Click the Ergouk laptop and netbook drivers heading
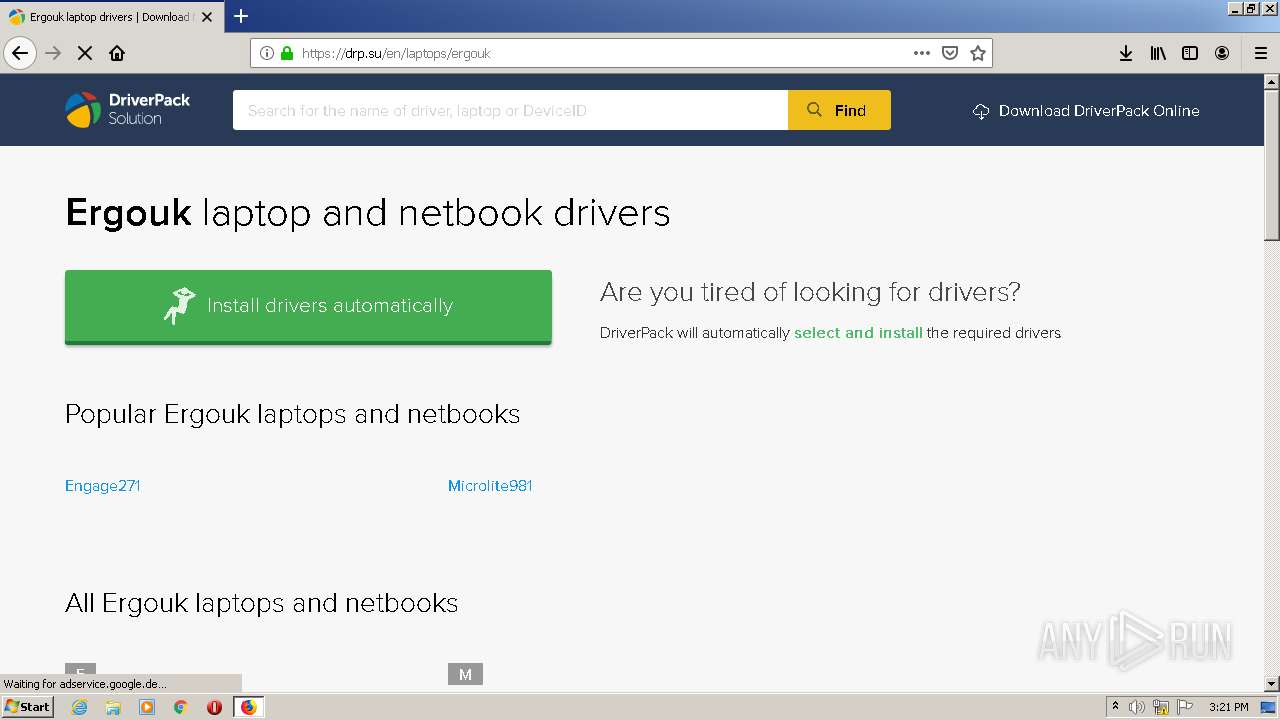 [x=368, y=213]
